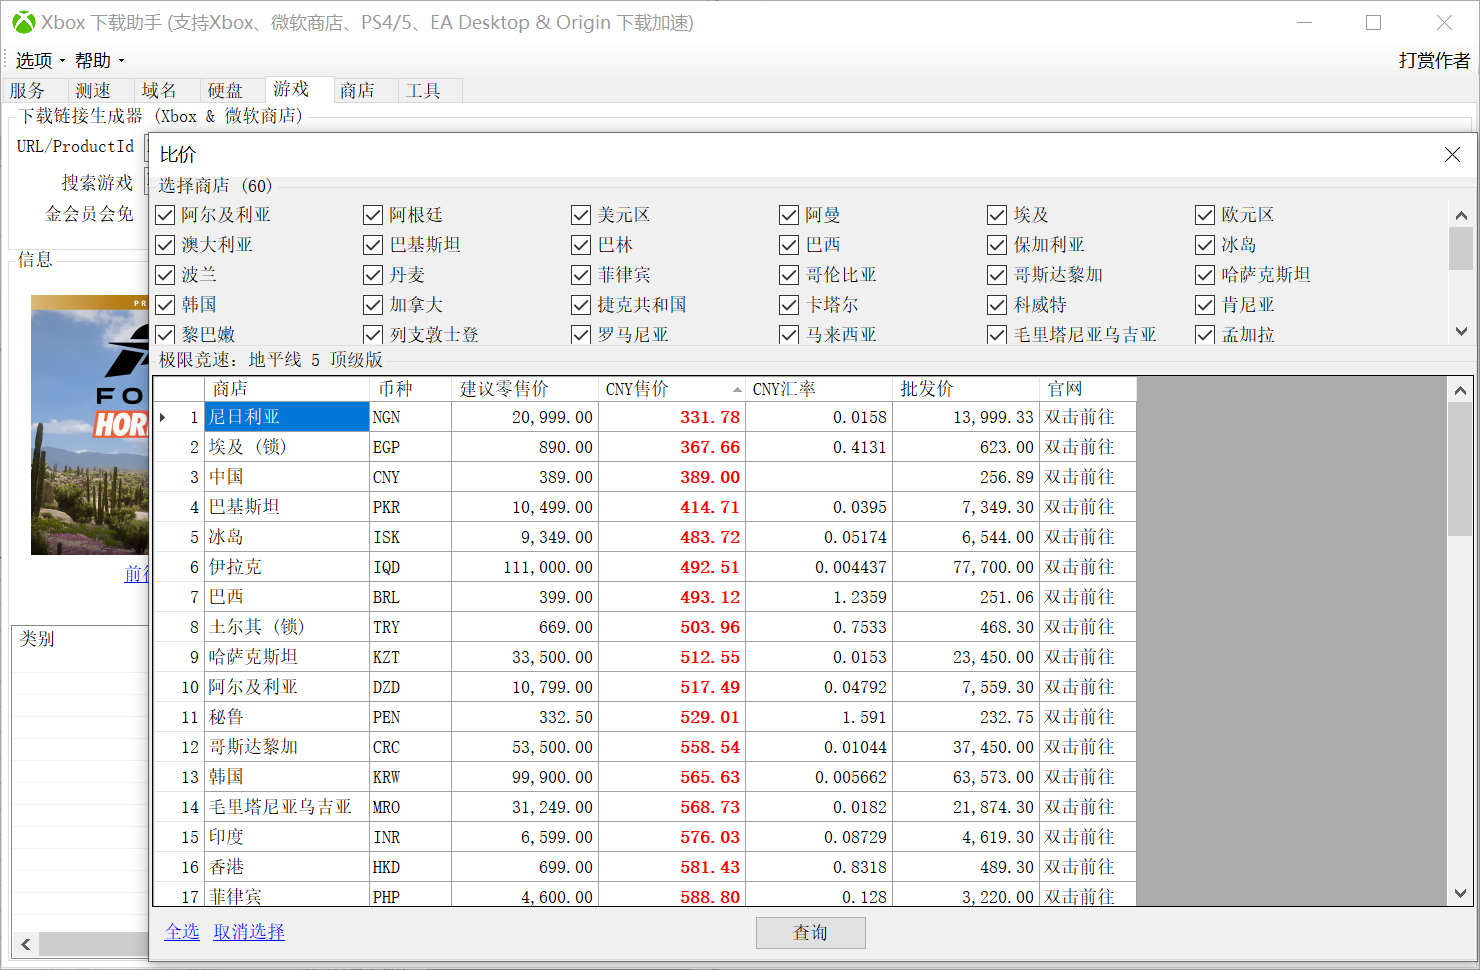The image size is (1480, 970).
Task: Click the Xbox app logo in title bar
Action: point(23,22)
